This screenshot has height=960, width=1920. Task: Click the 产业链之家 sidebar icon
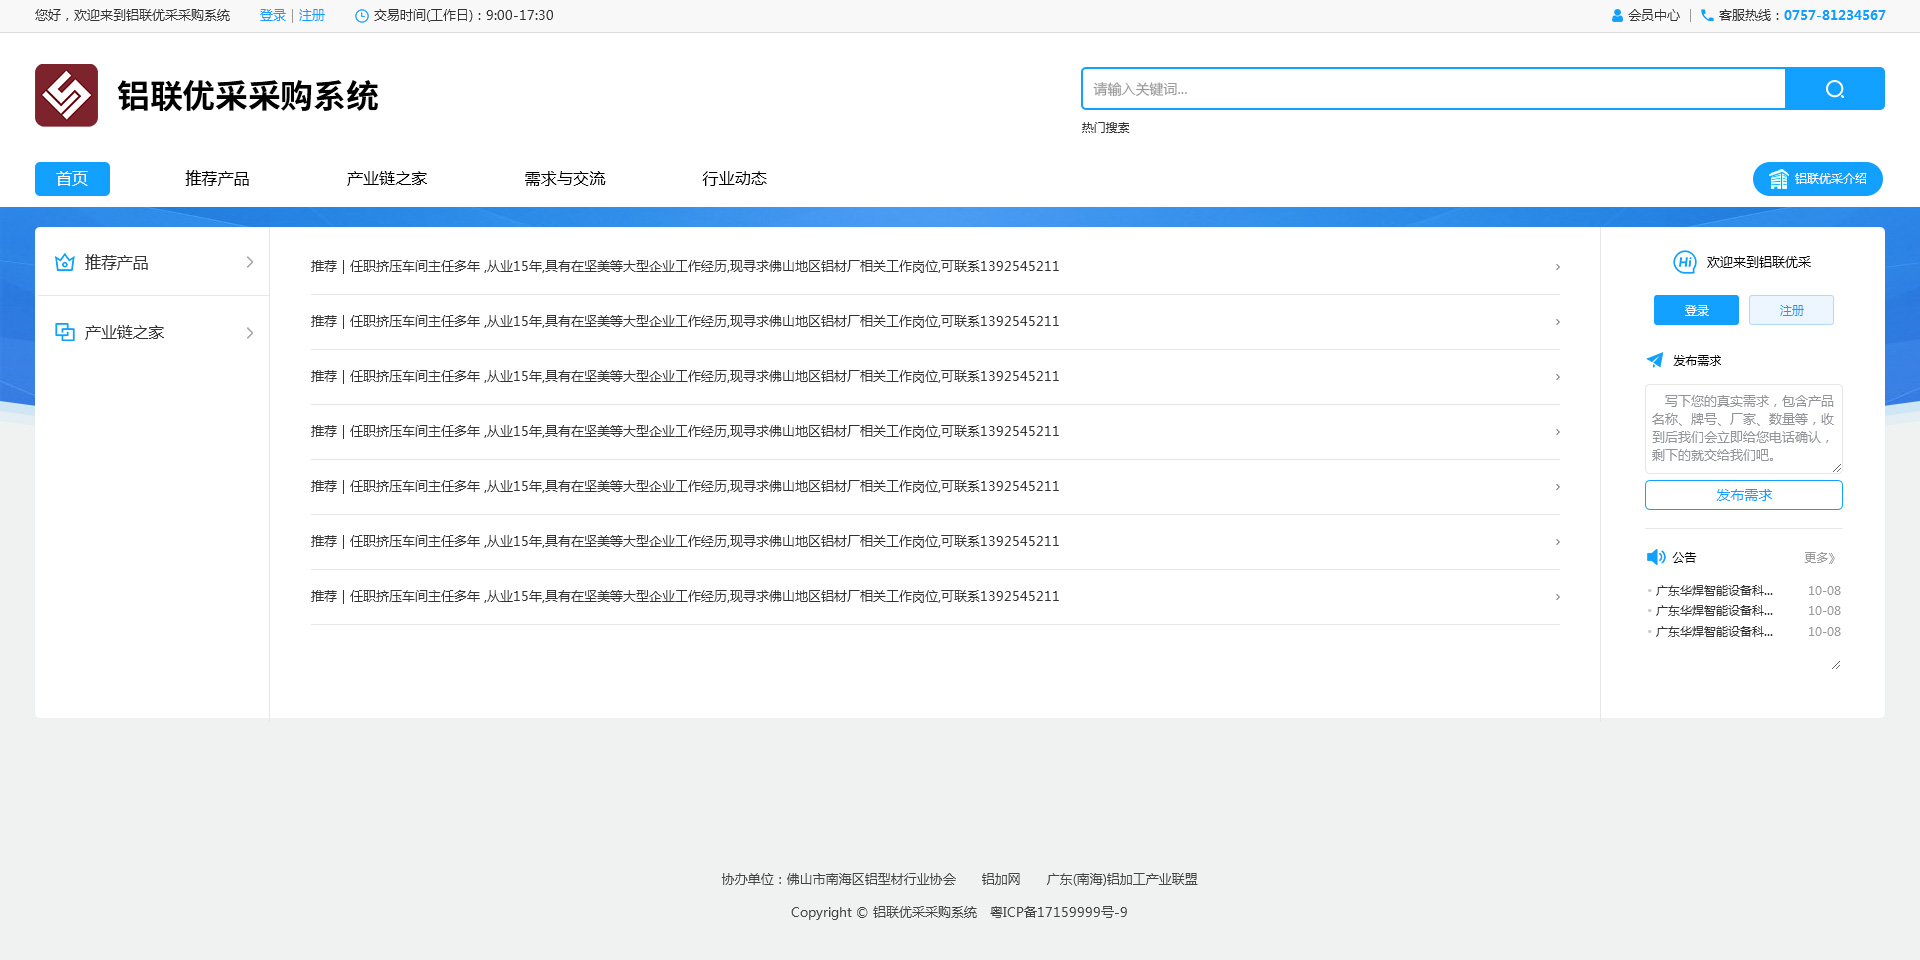point(65,332)
